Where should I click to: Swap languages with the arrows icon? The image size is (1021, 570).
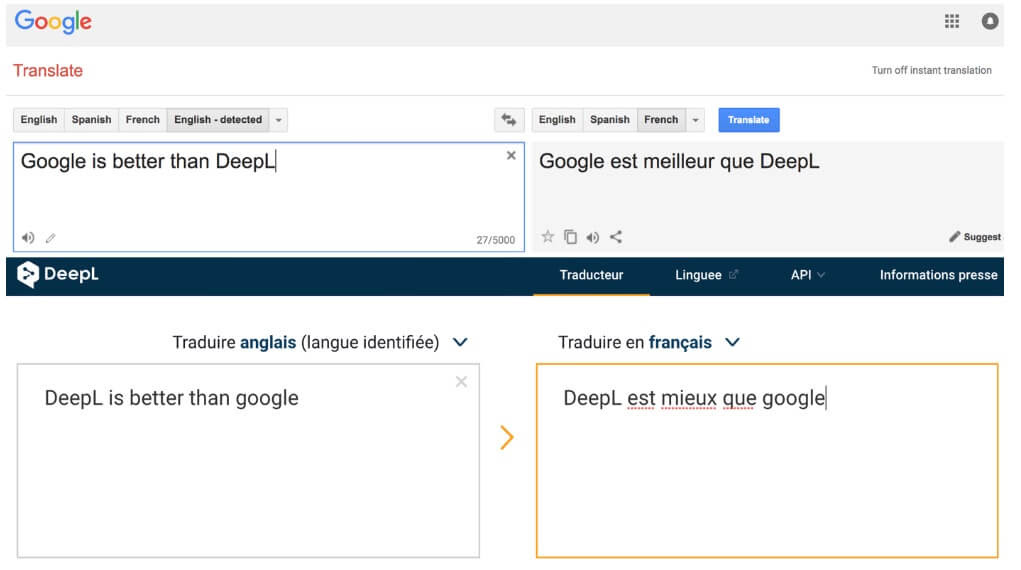click(509, 120)
